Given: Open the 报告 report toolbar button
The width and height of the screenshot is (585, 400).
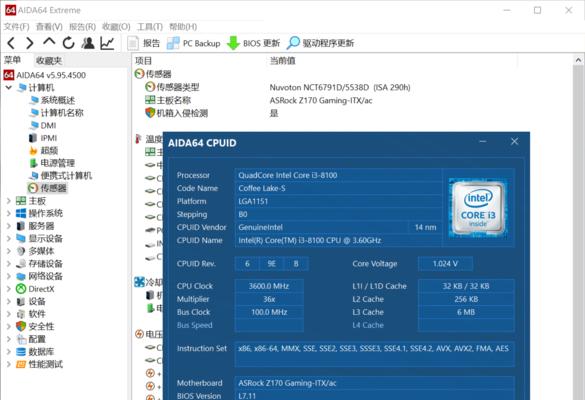Looking at the screenshot, I should 144,43.
